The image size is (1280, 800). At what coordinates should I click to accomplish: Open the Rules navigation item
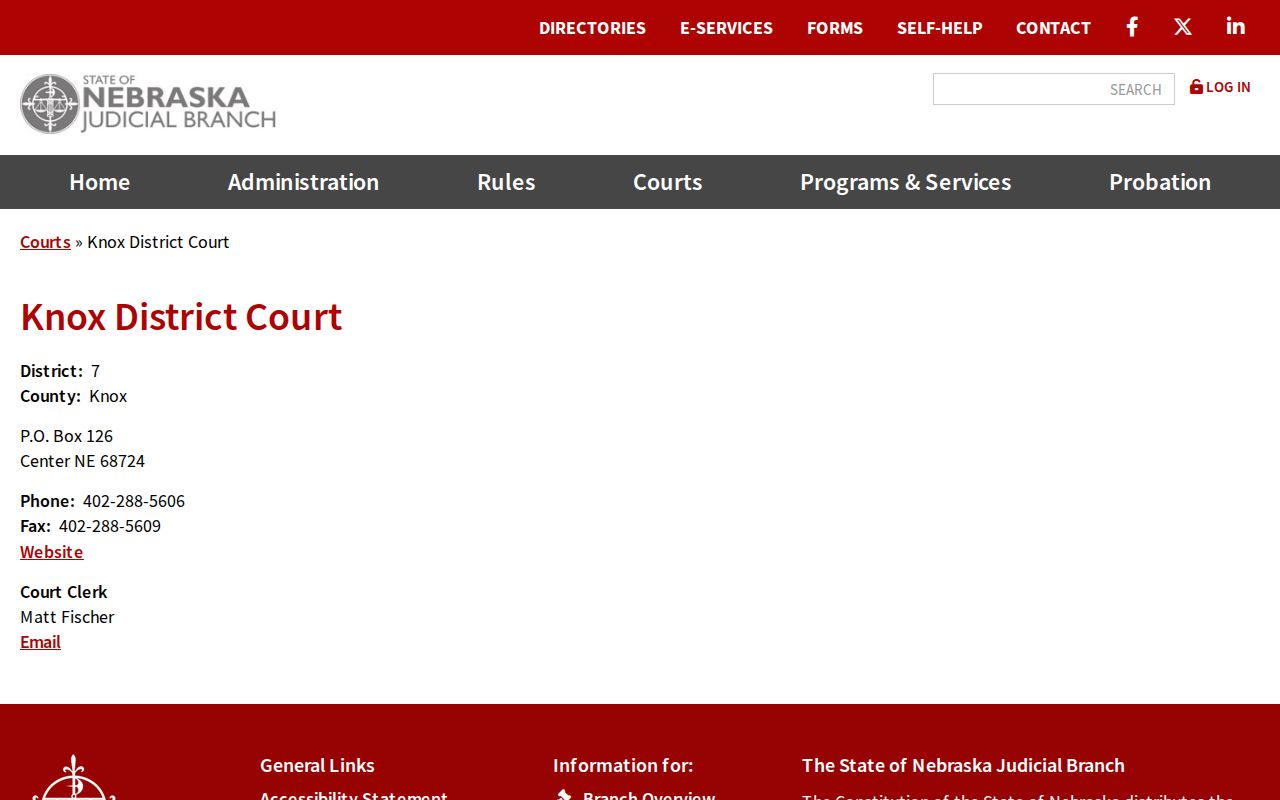pos(506,182)
